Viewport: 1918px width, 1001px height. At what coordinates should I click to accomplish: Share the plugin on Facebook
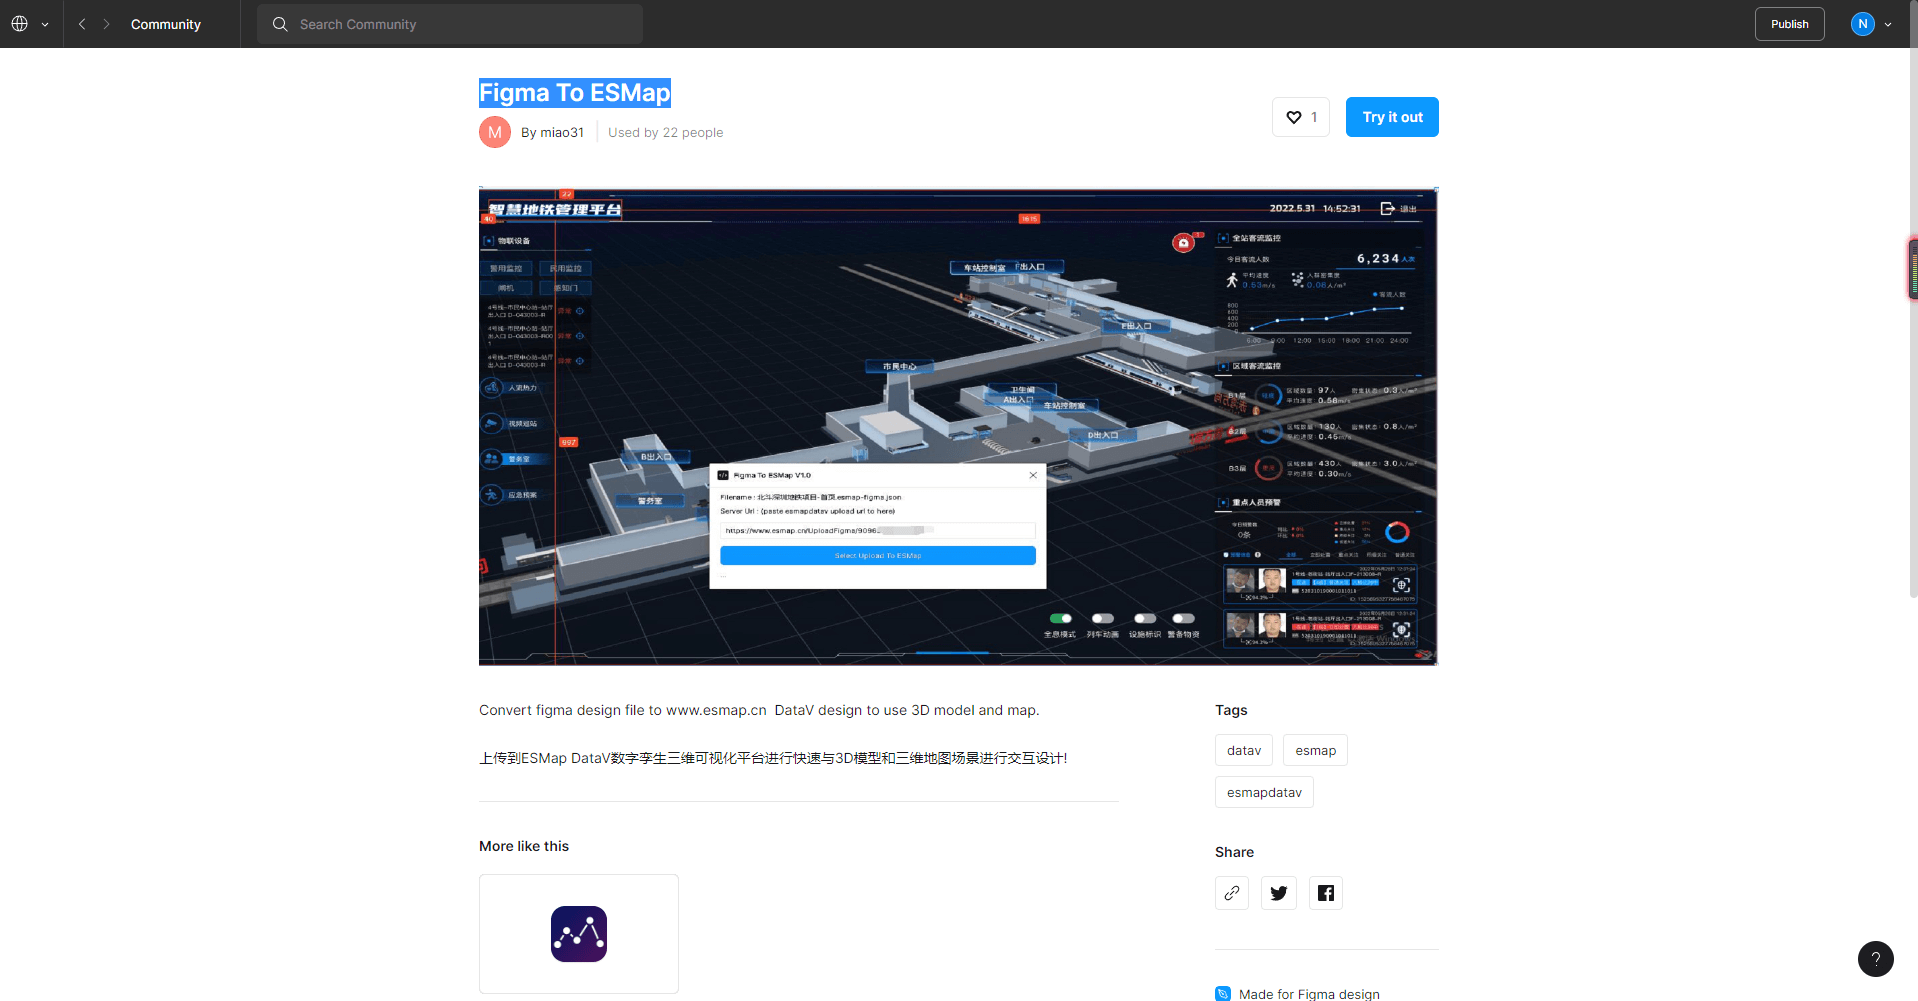tap(1325, 892)
